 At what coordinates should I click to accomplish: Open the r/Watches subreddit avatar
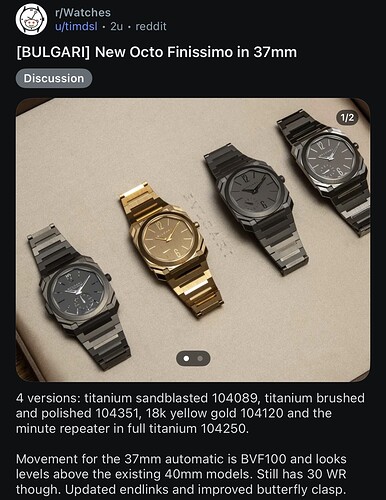31,19
